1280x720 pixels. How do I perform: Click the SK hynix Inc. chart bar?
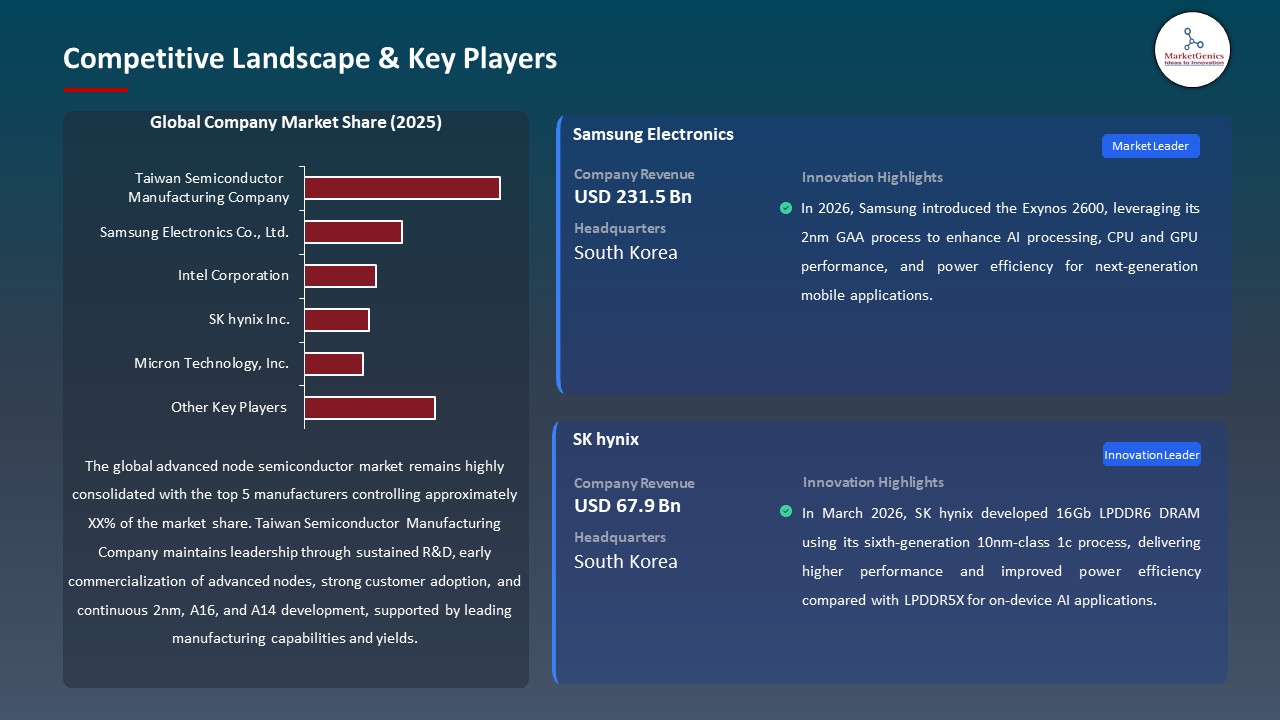tap(337, 320)
